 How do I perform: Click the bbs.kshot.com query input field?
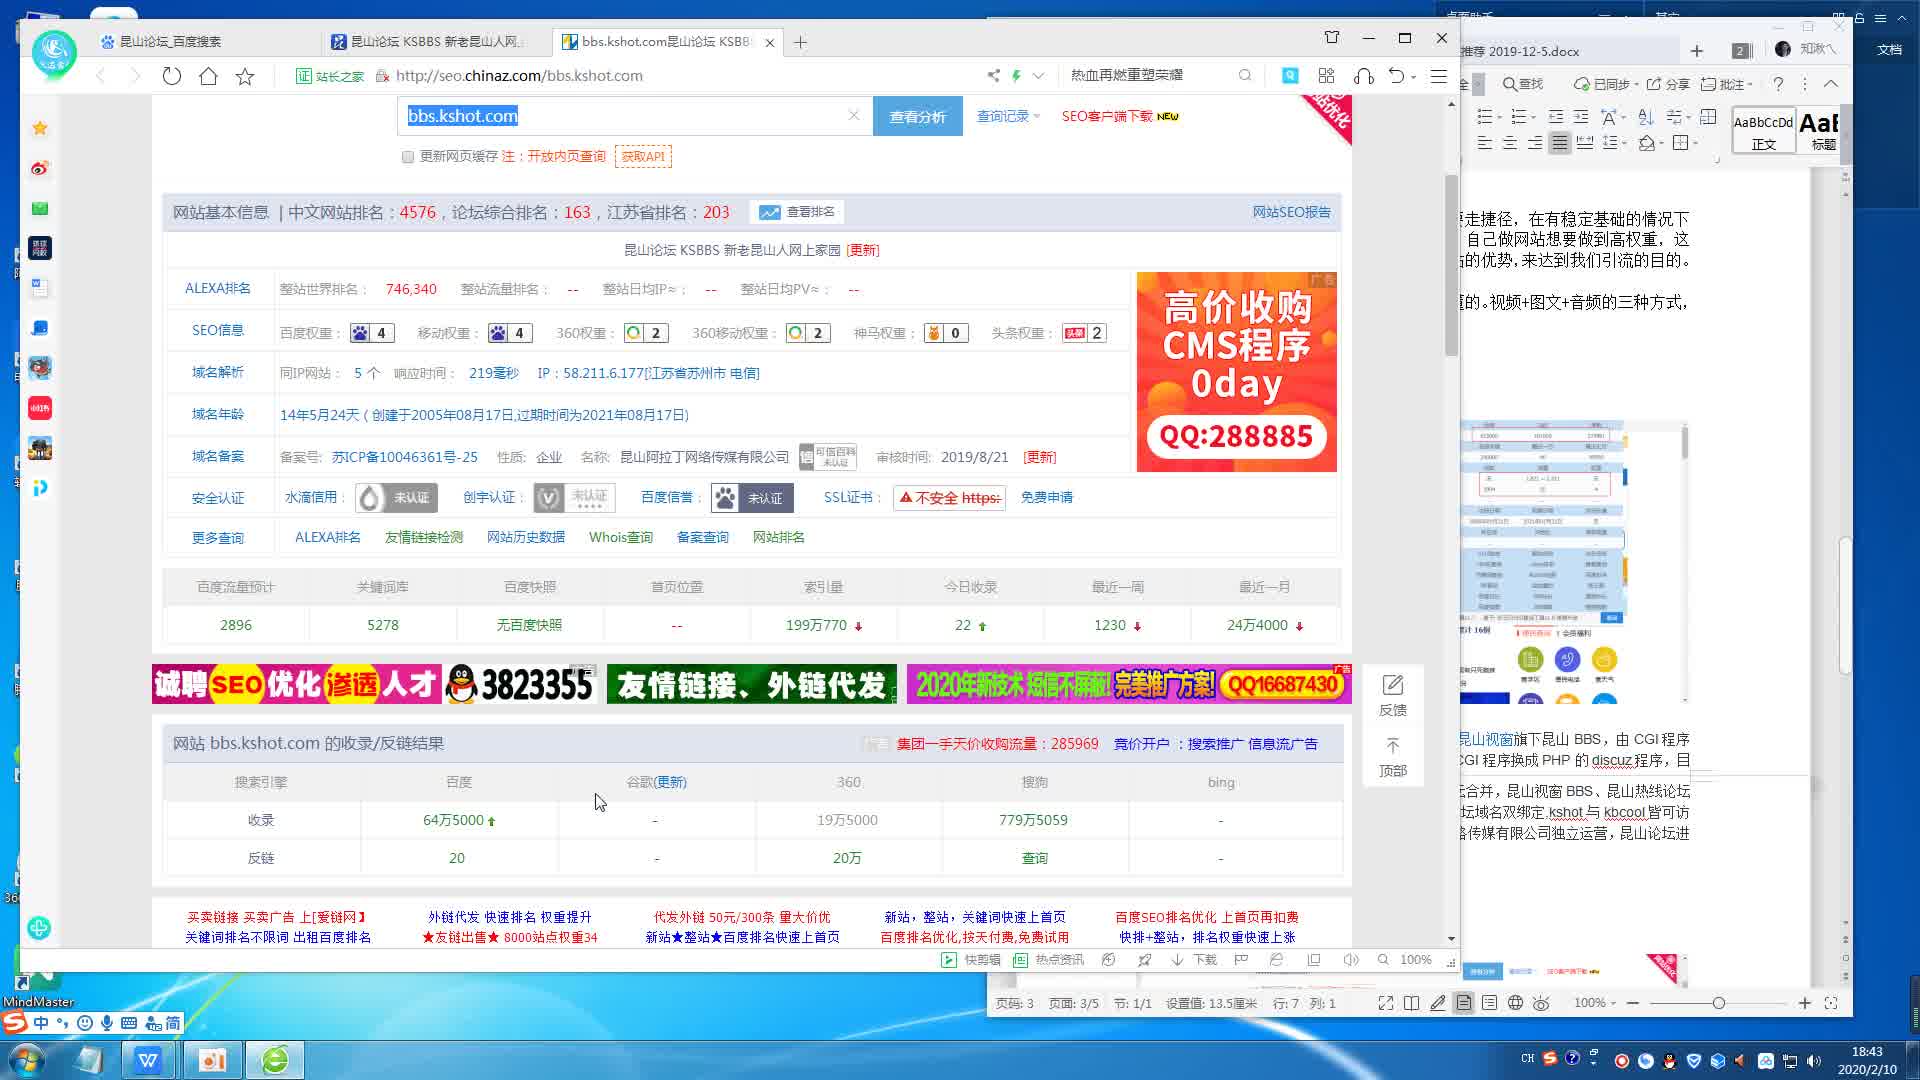click(x=635, y=116)
